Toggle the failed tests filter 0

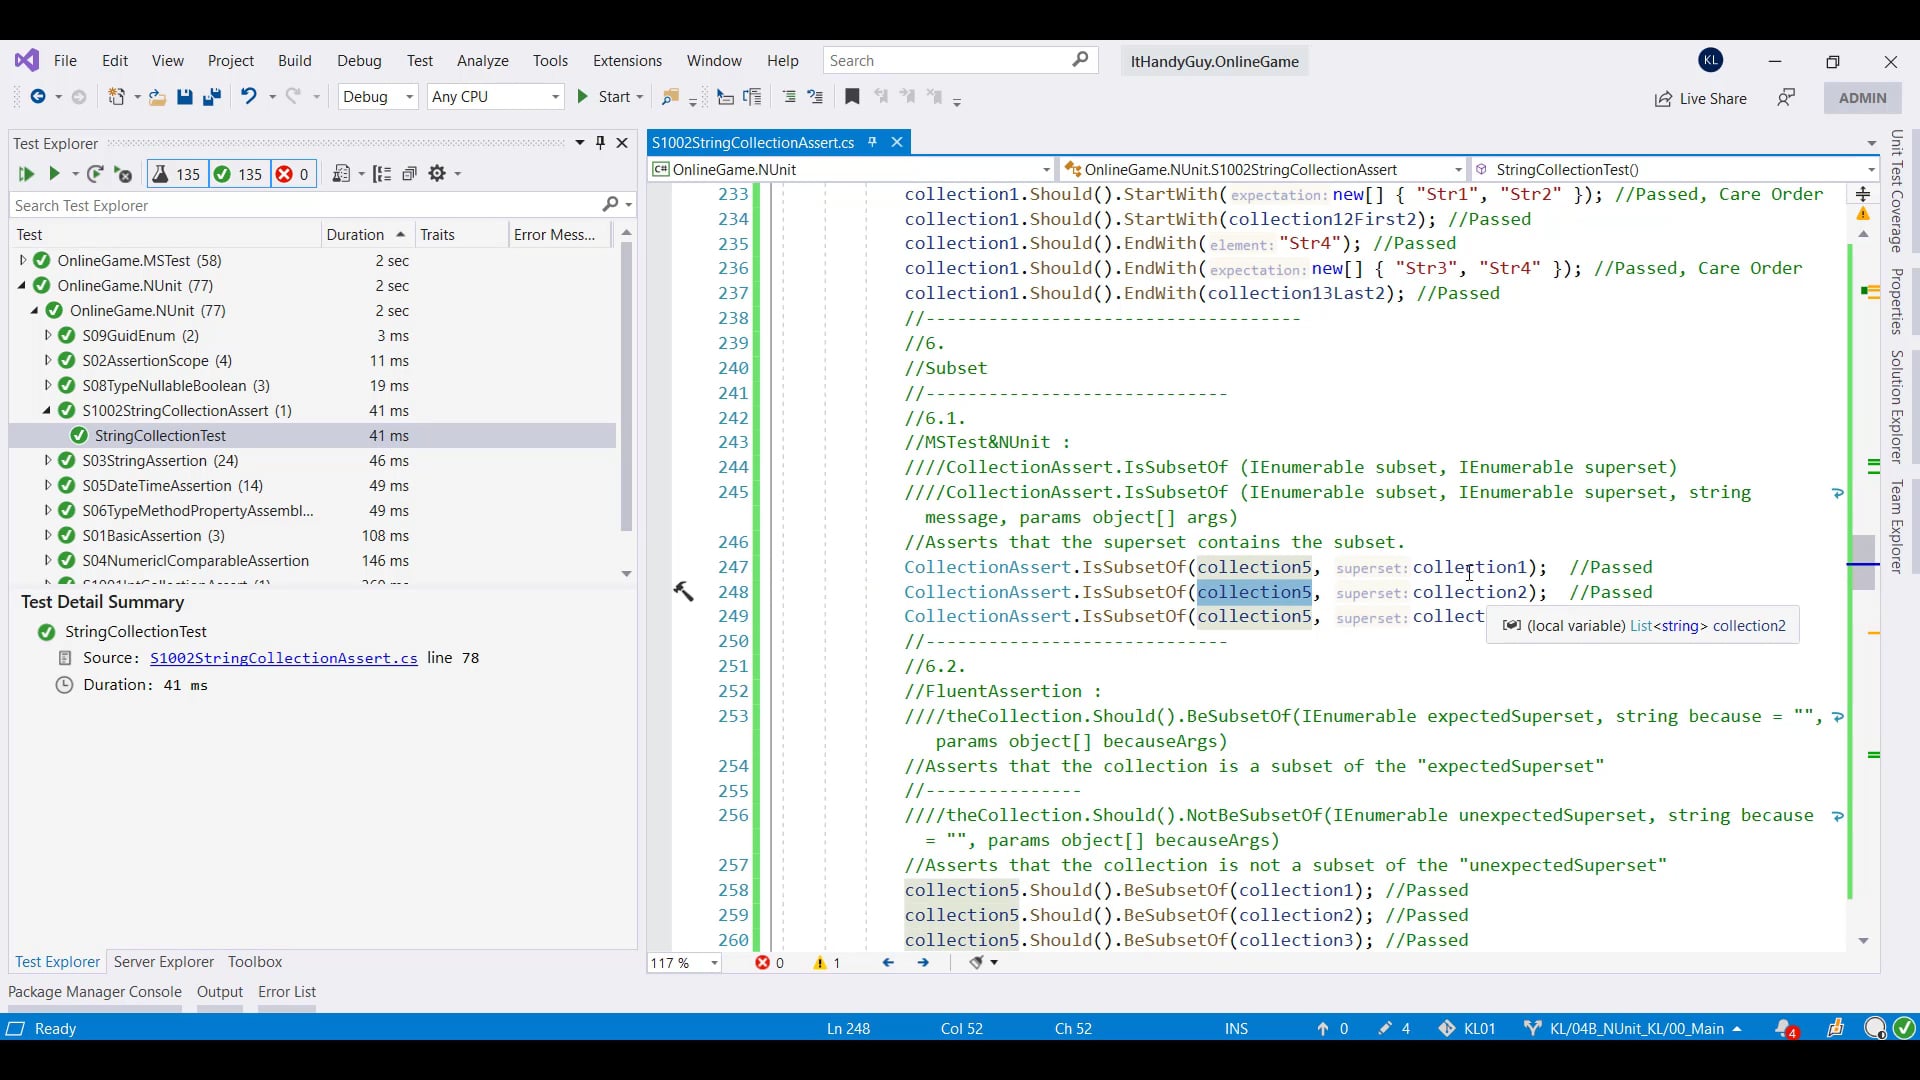(x=293, y=174)
